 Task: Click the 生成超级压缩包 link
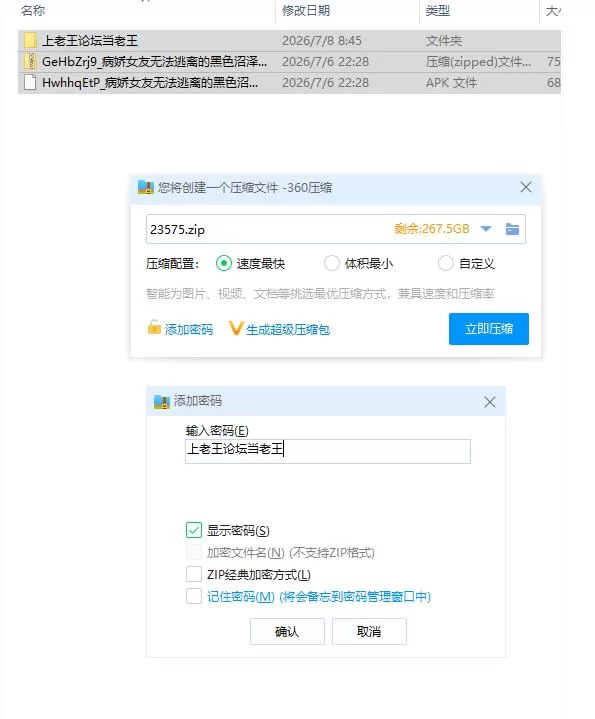click(x=288, y=329)
